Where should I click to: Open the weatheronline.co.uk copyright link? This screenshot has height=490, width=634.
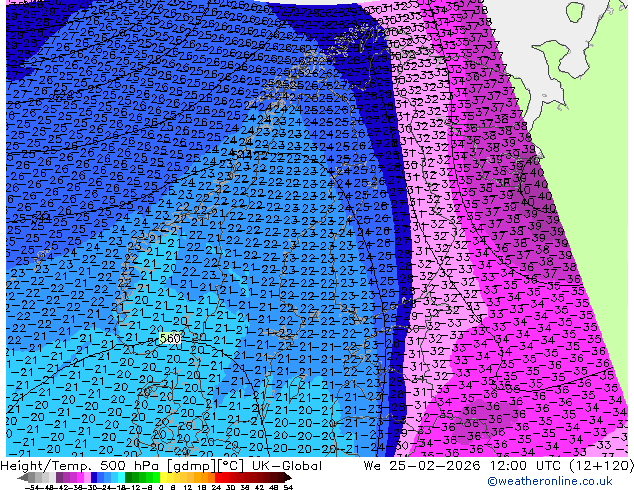click(x=550, y=481)
